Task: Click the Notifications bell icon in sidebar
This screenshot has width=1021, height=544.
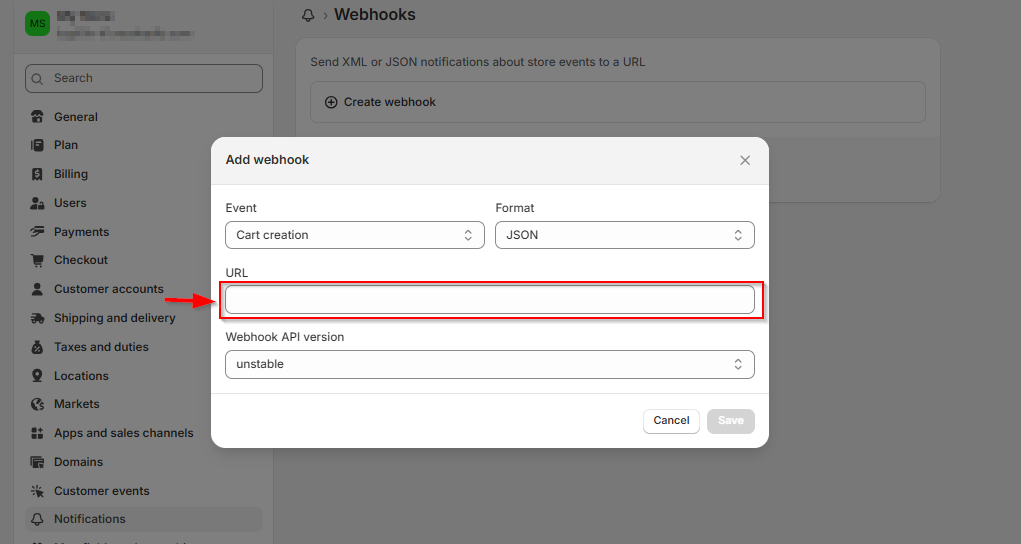Action: pos(38,519)
